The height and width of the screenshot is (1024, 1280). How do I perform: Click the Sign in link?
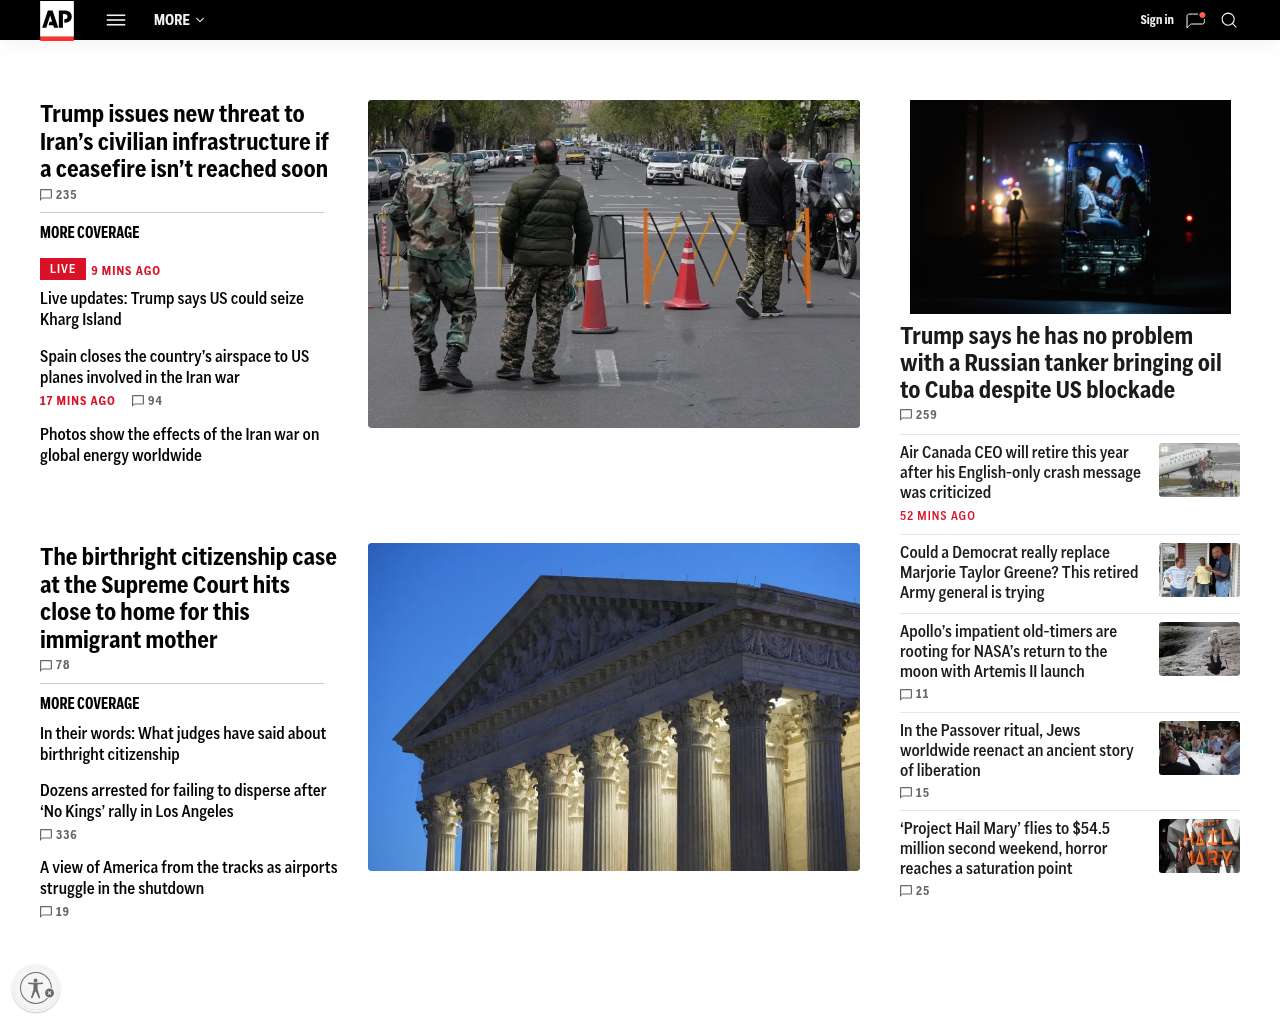pyautogui.click(x=1156, y=20)
